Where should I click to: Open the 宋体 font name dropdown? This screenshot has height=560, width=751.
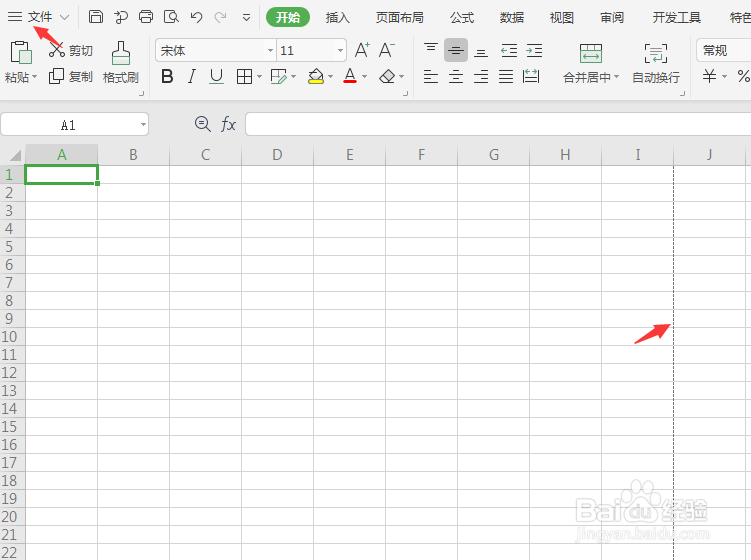(x=270, y=50)
